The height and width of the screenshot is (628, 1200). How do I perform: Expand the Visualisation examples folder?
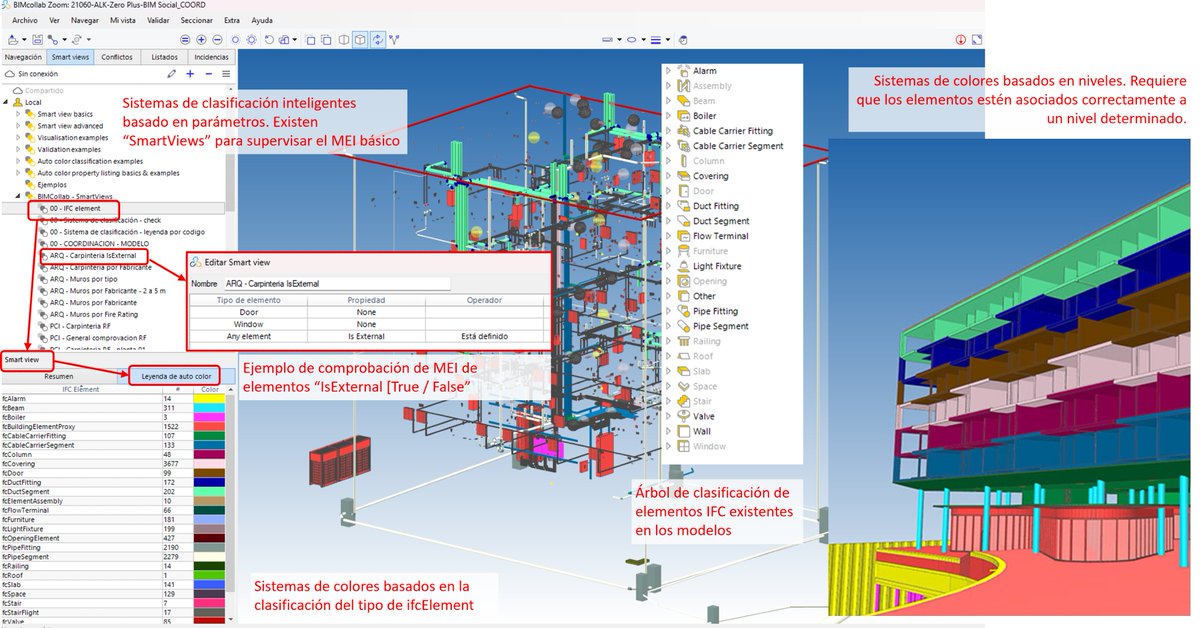point(18,137)
